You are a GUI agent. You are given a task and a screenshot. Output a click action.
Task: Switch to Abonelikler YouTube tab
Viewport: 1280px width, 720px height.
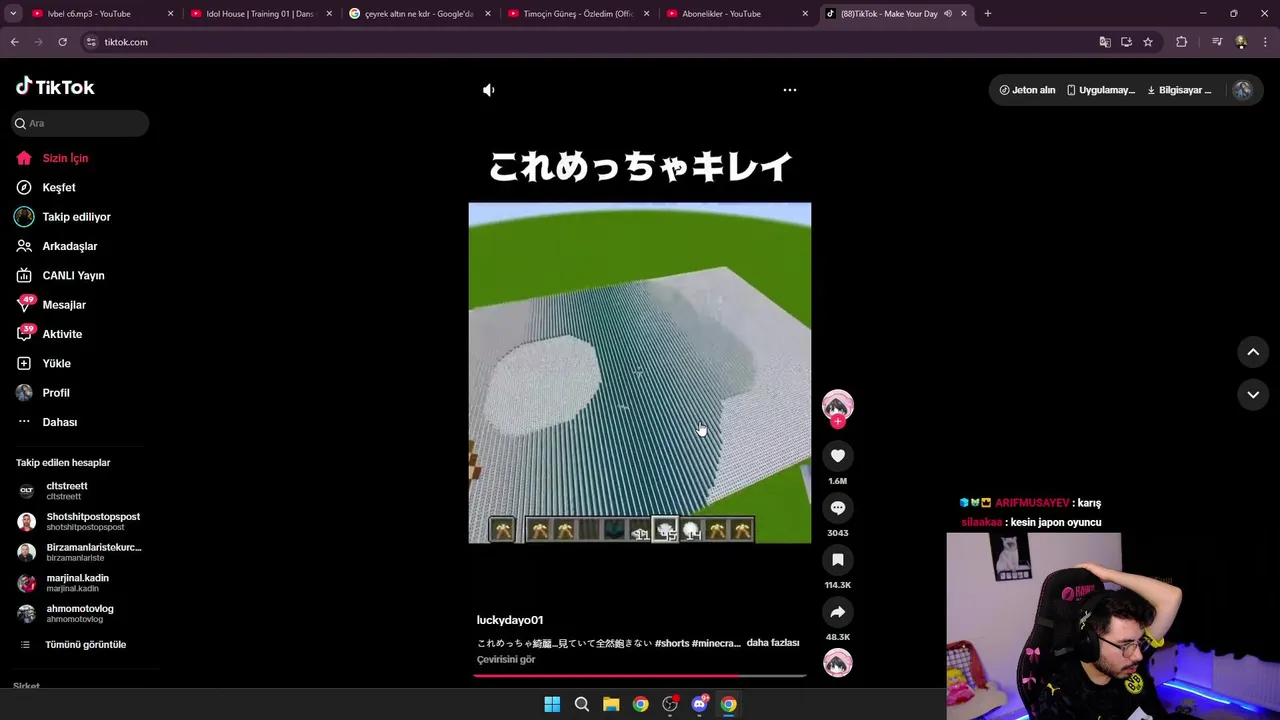(737, 14)
